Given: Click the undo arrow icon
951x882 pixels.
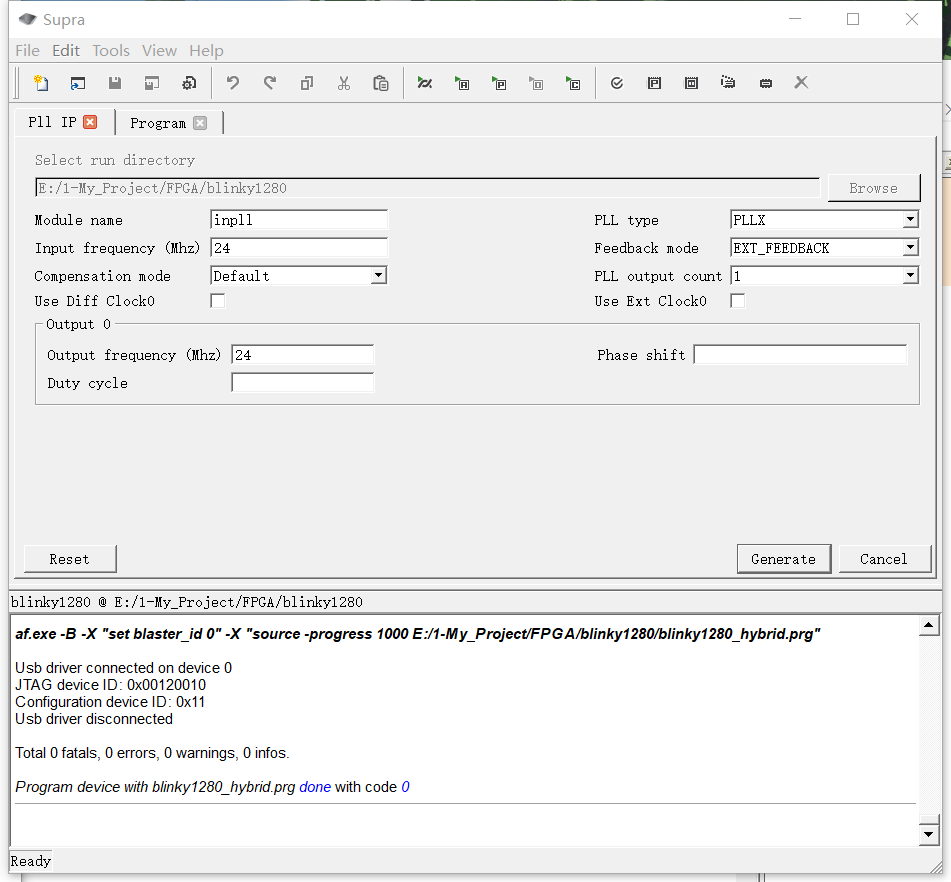Looking at the screenshot, I should point(233,83).
